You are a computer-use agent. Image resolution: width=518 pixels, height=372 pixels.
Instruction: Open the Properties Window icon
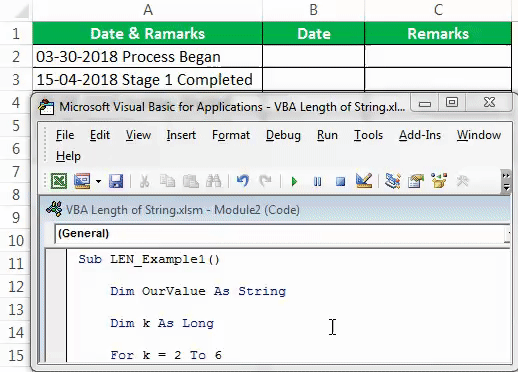pyautogui.click(x=416, y=181)
